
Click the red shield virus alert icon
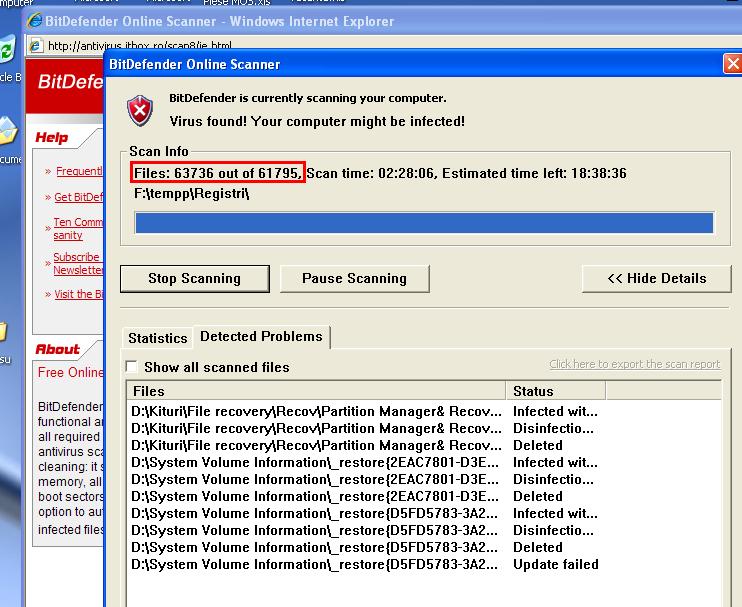click(140, 110)
